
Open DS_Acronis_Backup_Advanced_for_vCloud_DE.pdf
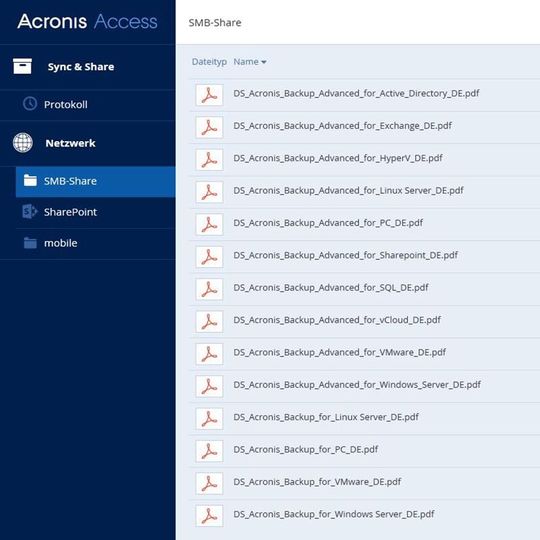pyautogui.click(x=337, y=320)
